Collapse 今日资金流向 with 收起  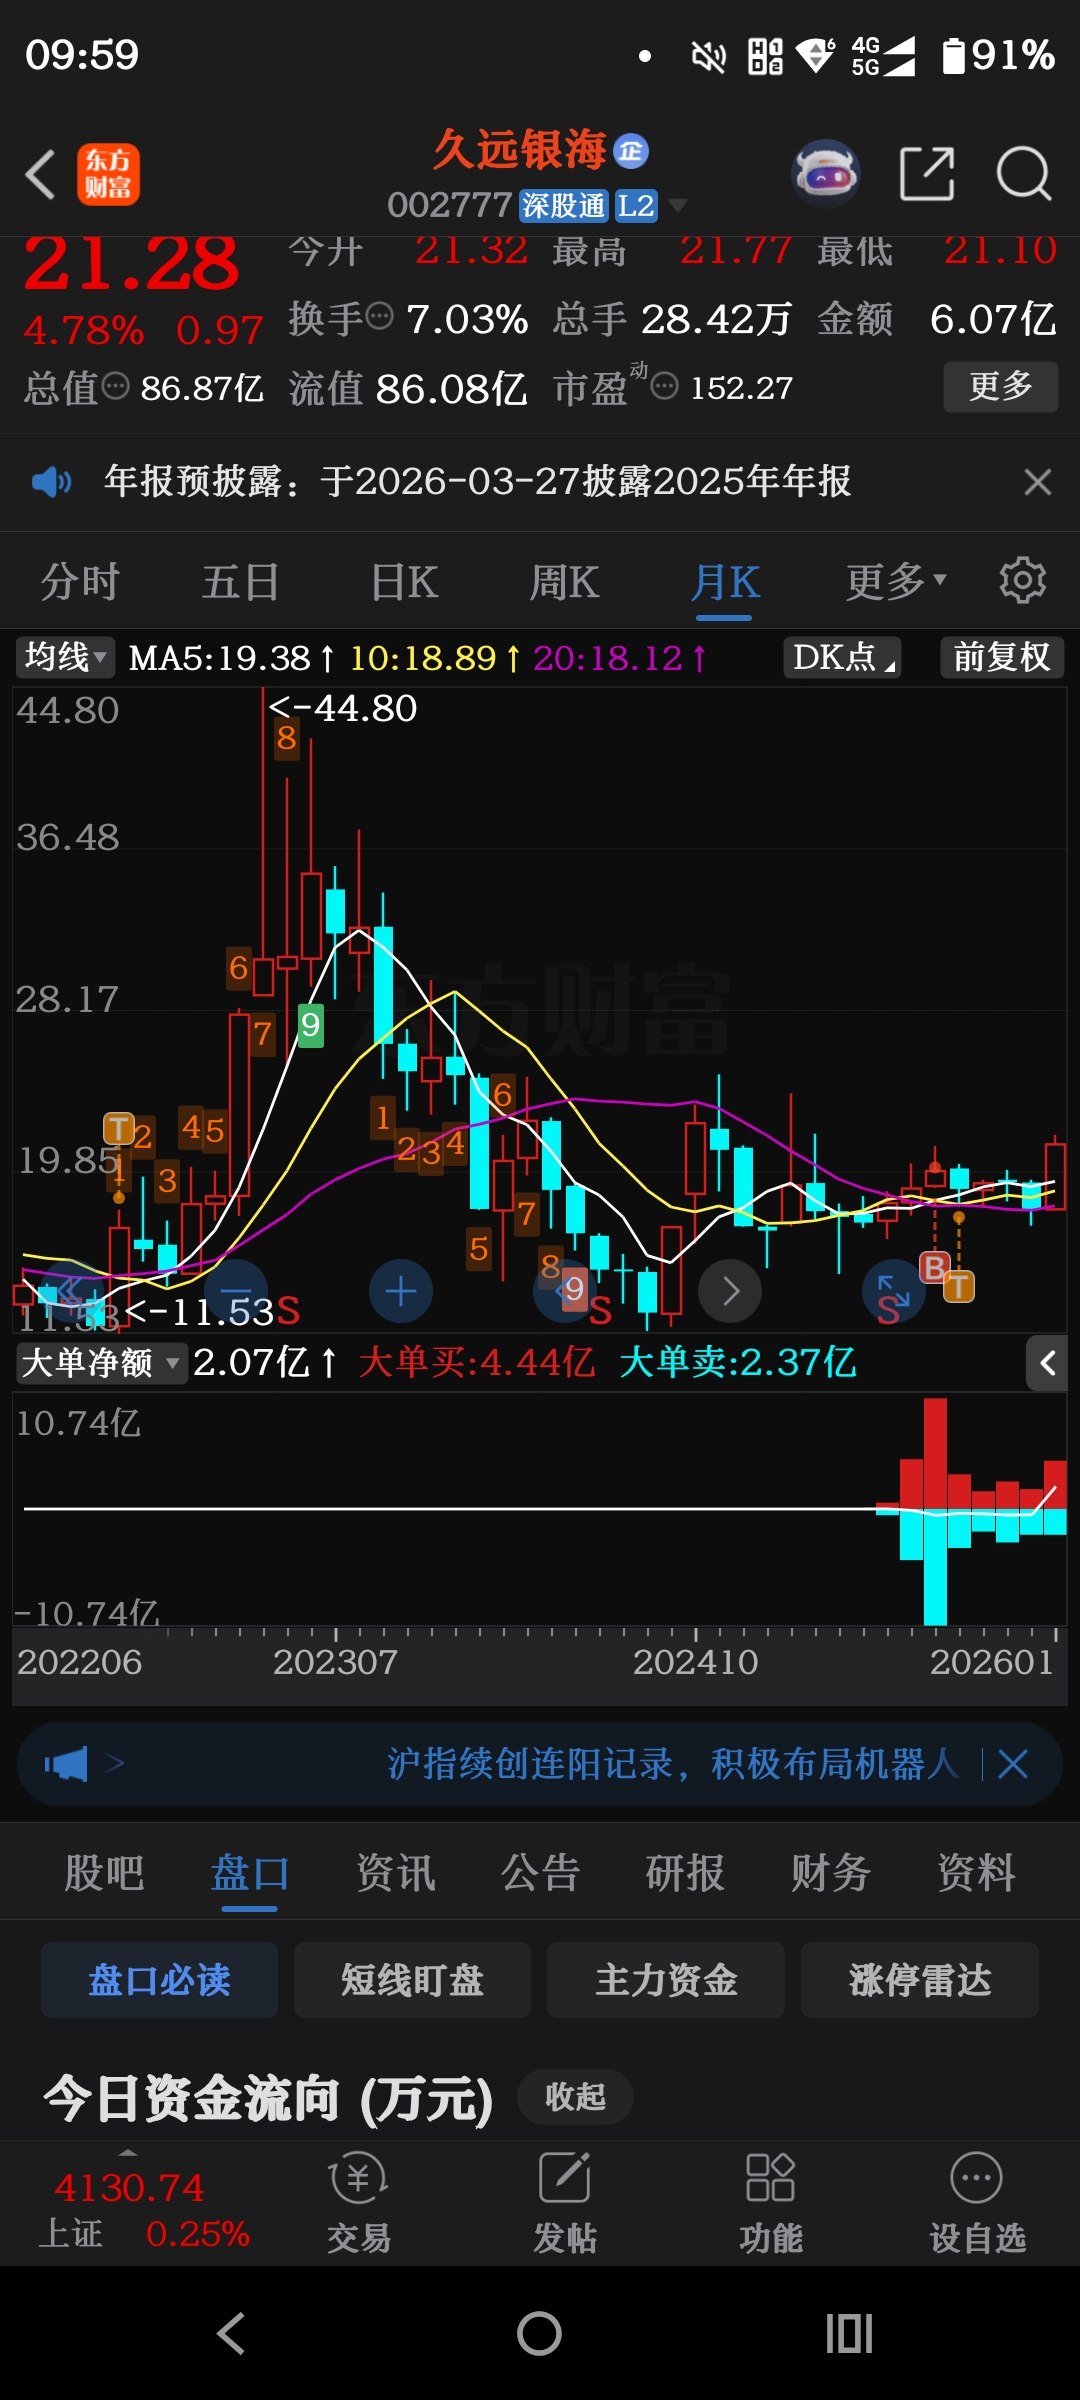pos(576,2096)
